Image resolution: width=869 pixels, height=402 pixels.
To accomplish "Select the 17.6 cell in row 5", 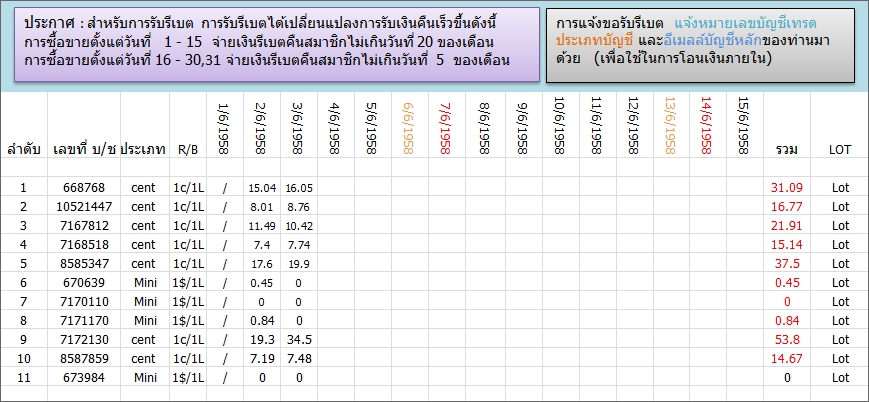I will [x=262, y=263].
